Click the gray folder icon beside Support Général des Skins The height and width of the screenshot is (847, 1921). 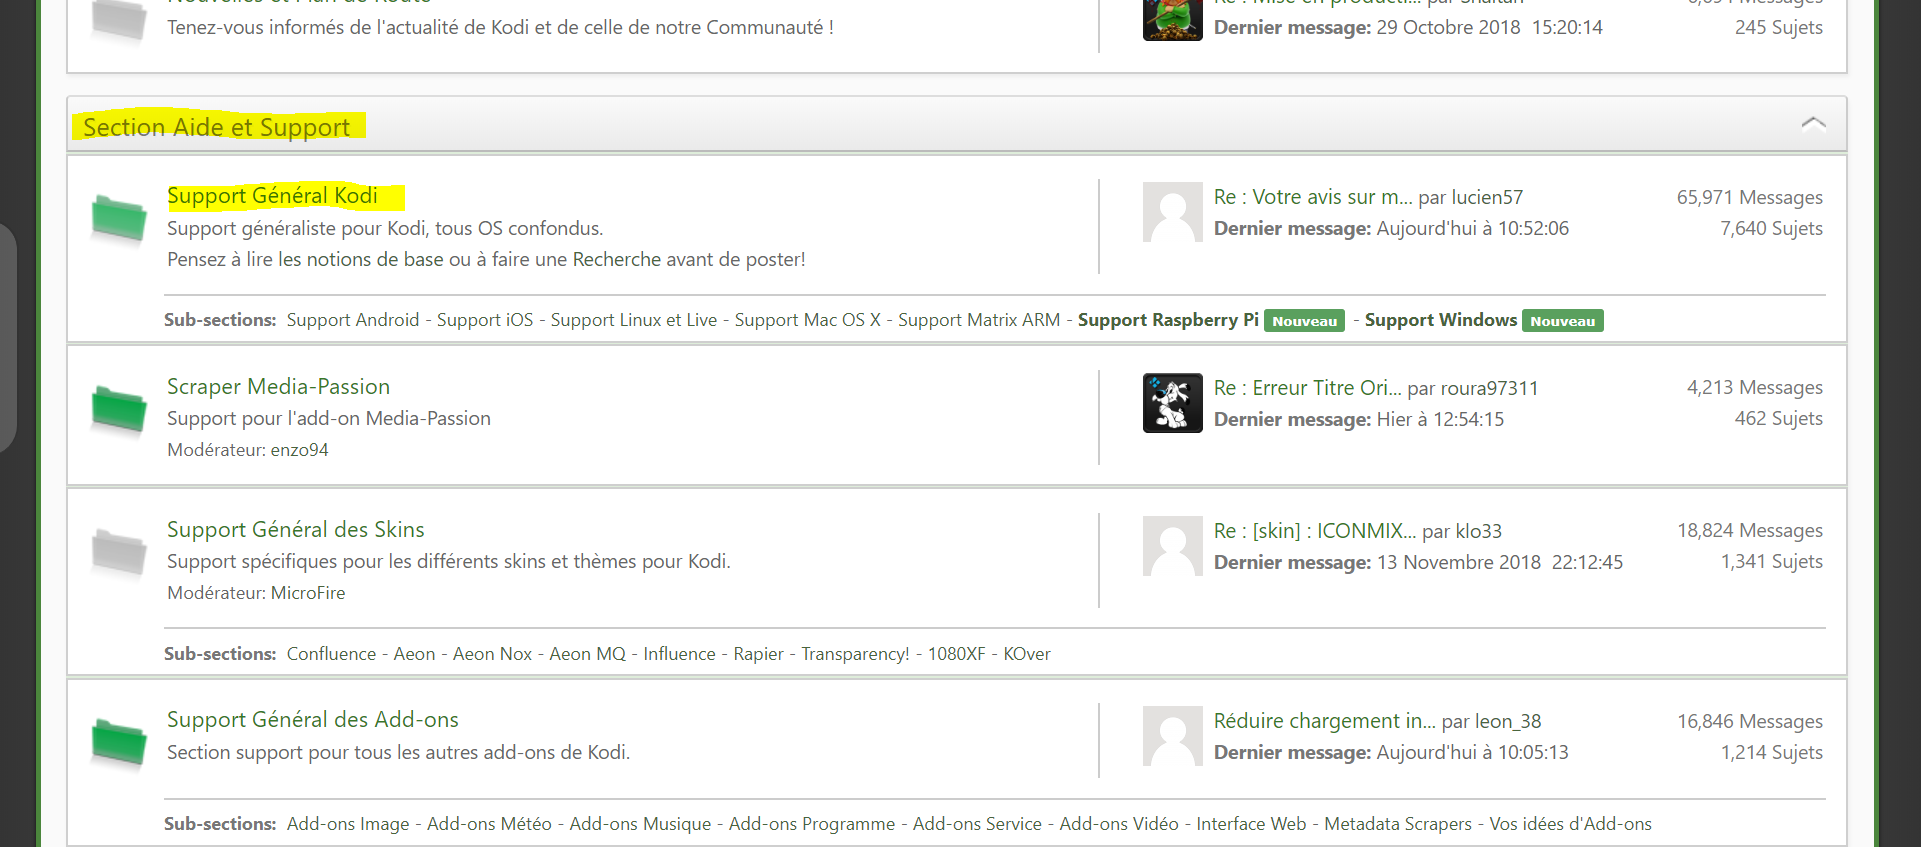coord(119,552)
